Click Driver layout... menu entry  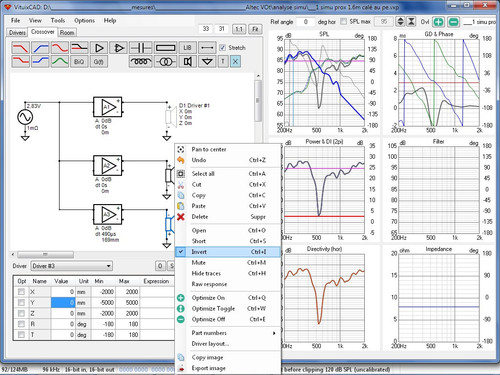click(228, 344)
